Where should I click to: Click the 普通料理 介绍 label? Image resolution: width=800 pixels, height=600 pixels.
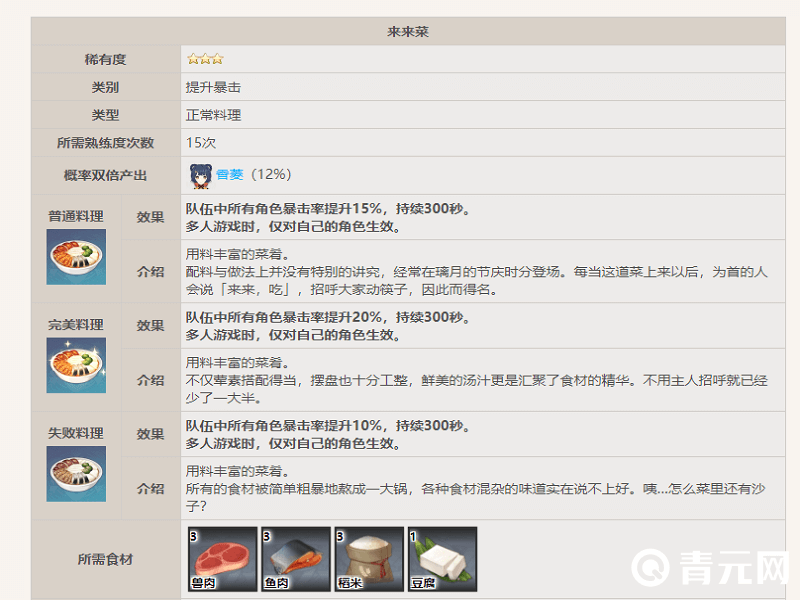[151, 271]
